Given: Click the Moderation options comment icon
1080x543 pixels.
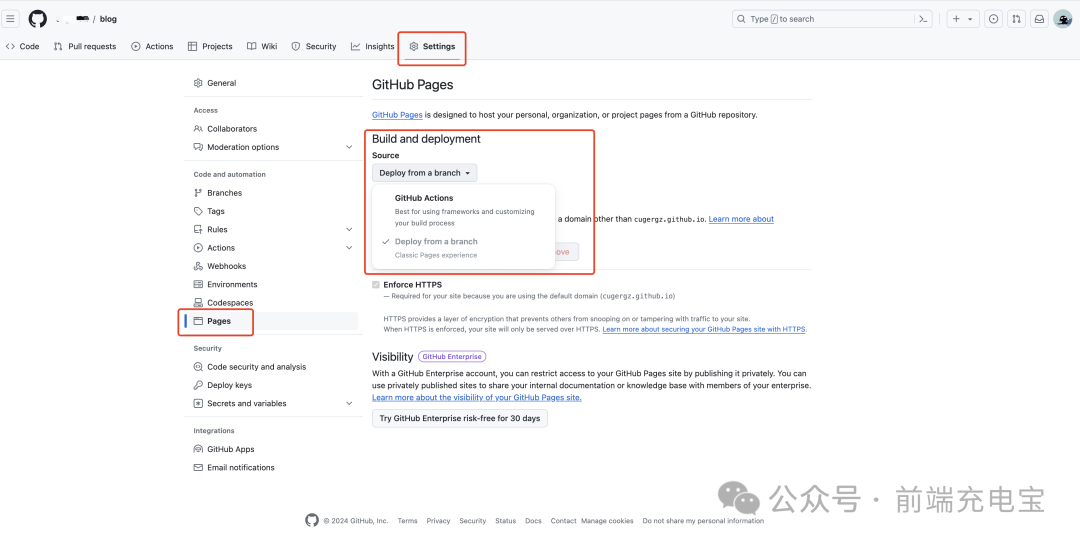Looking at the screenshot, I should pos(198,147).
